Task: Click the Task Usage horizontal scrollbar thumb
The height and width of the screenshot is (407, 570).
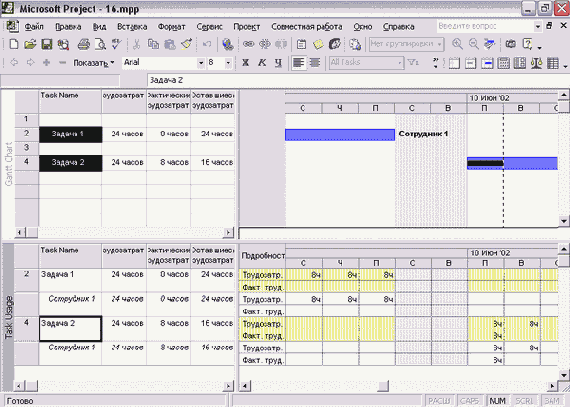Action: (x=383, y=386)
